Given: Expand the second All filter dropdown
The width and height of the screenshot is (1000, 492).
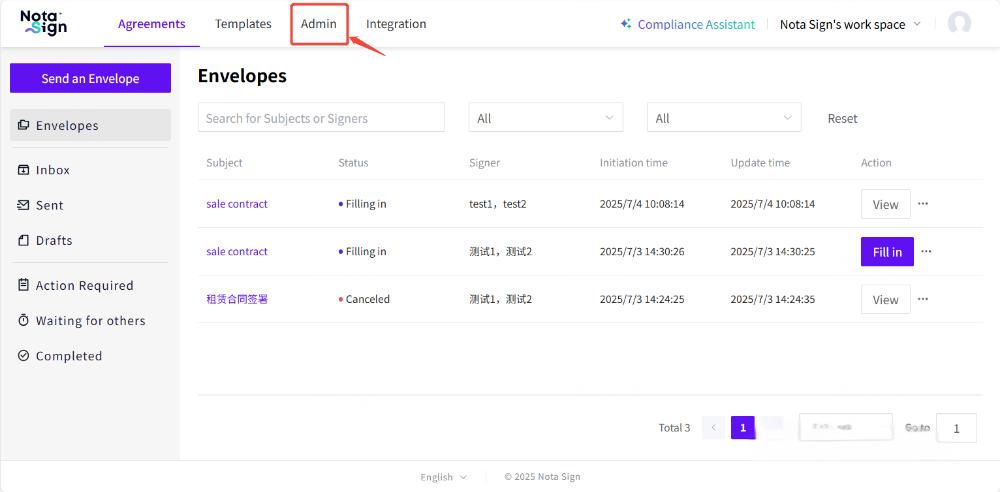Looking at the screenshot, I should 724,118.
